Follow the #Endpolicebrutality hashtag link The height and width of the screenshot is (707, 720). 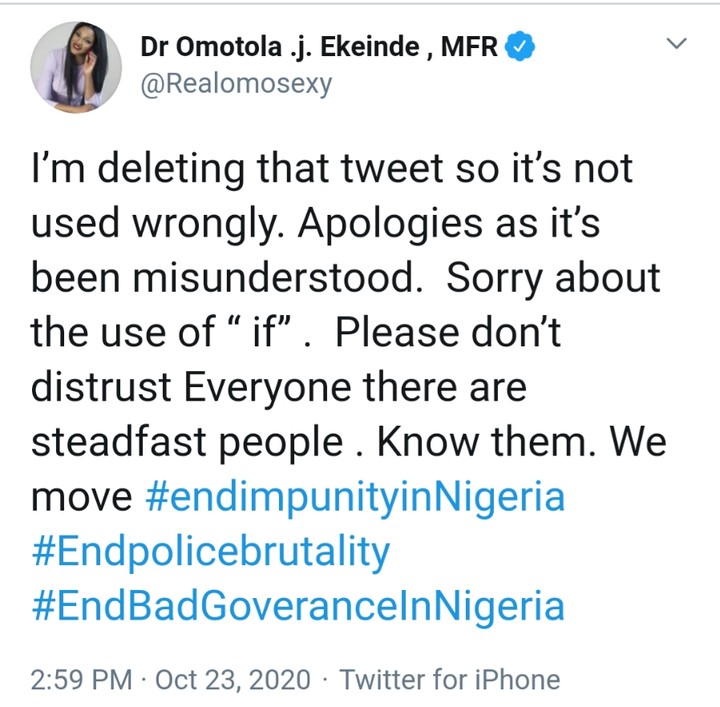point(211,552)
